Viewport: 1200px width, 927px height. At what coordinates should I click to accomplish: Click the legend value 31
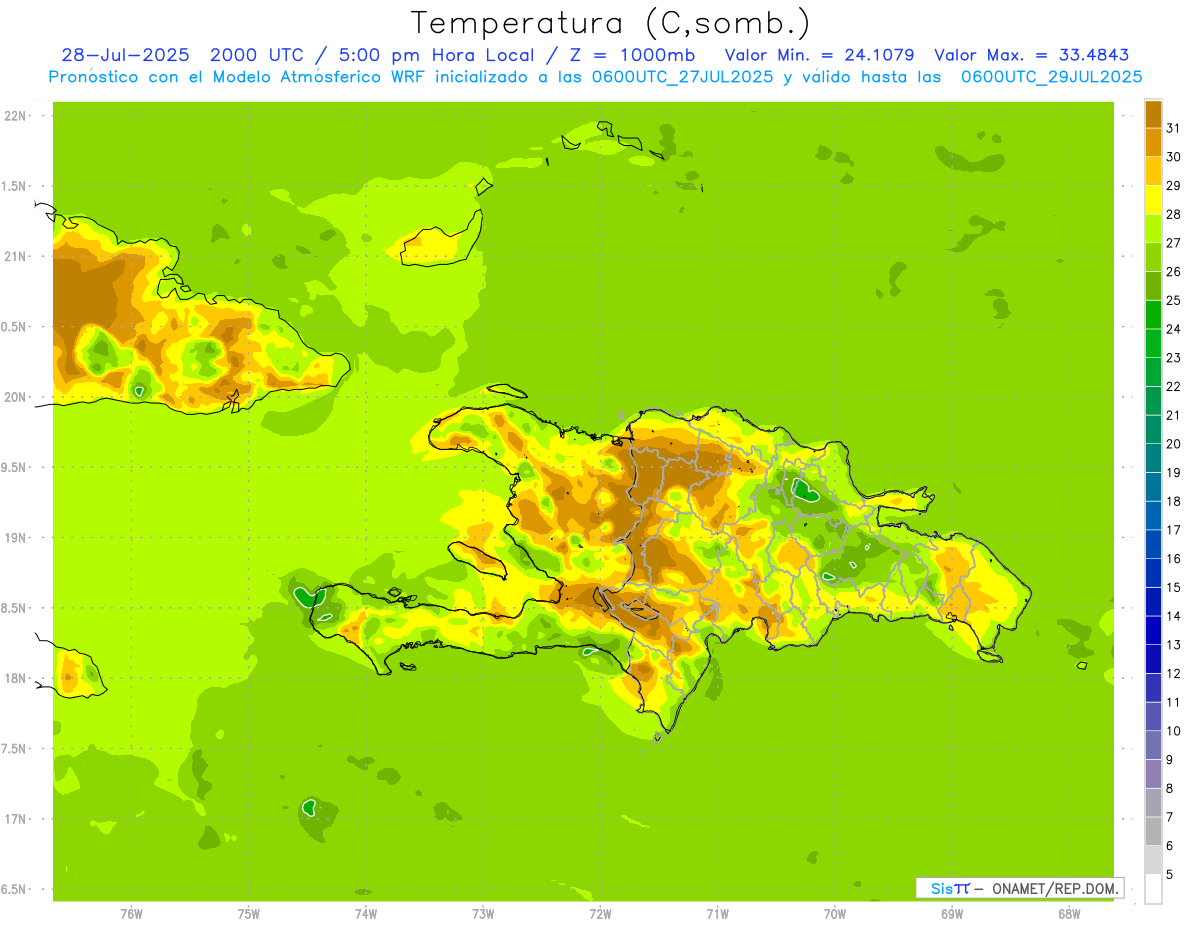1173,128
